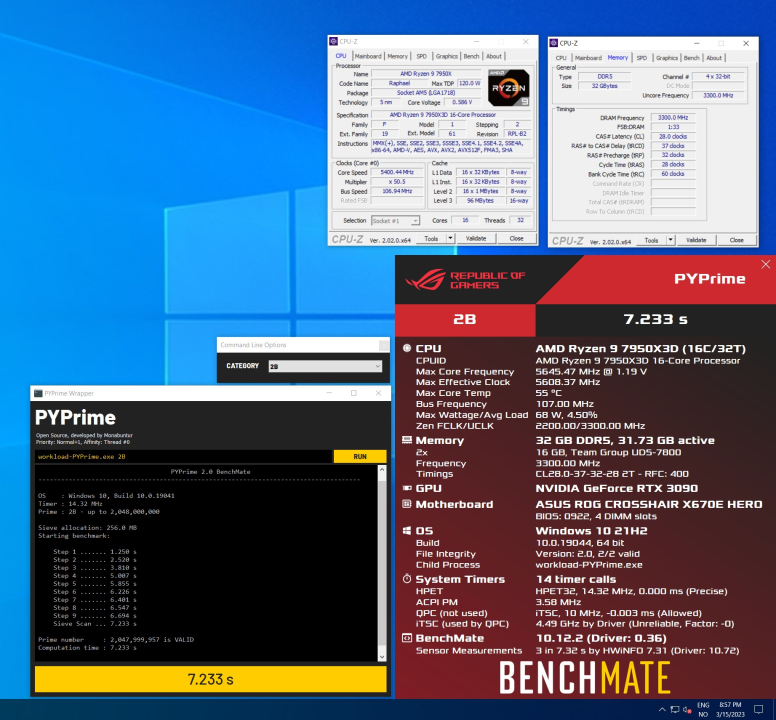Screen dimensions: 776x720
Task: Open Mainboard tab in left CPU-Z window
Action: 368,56
